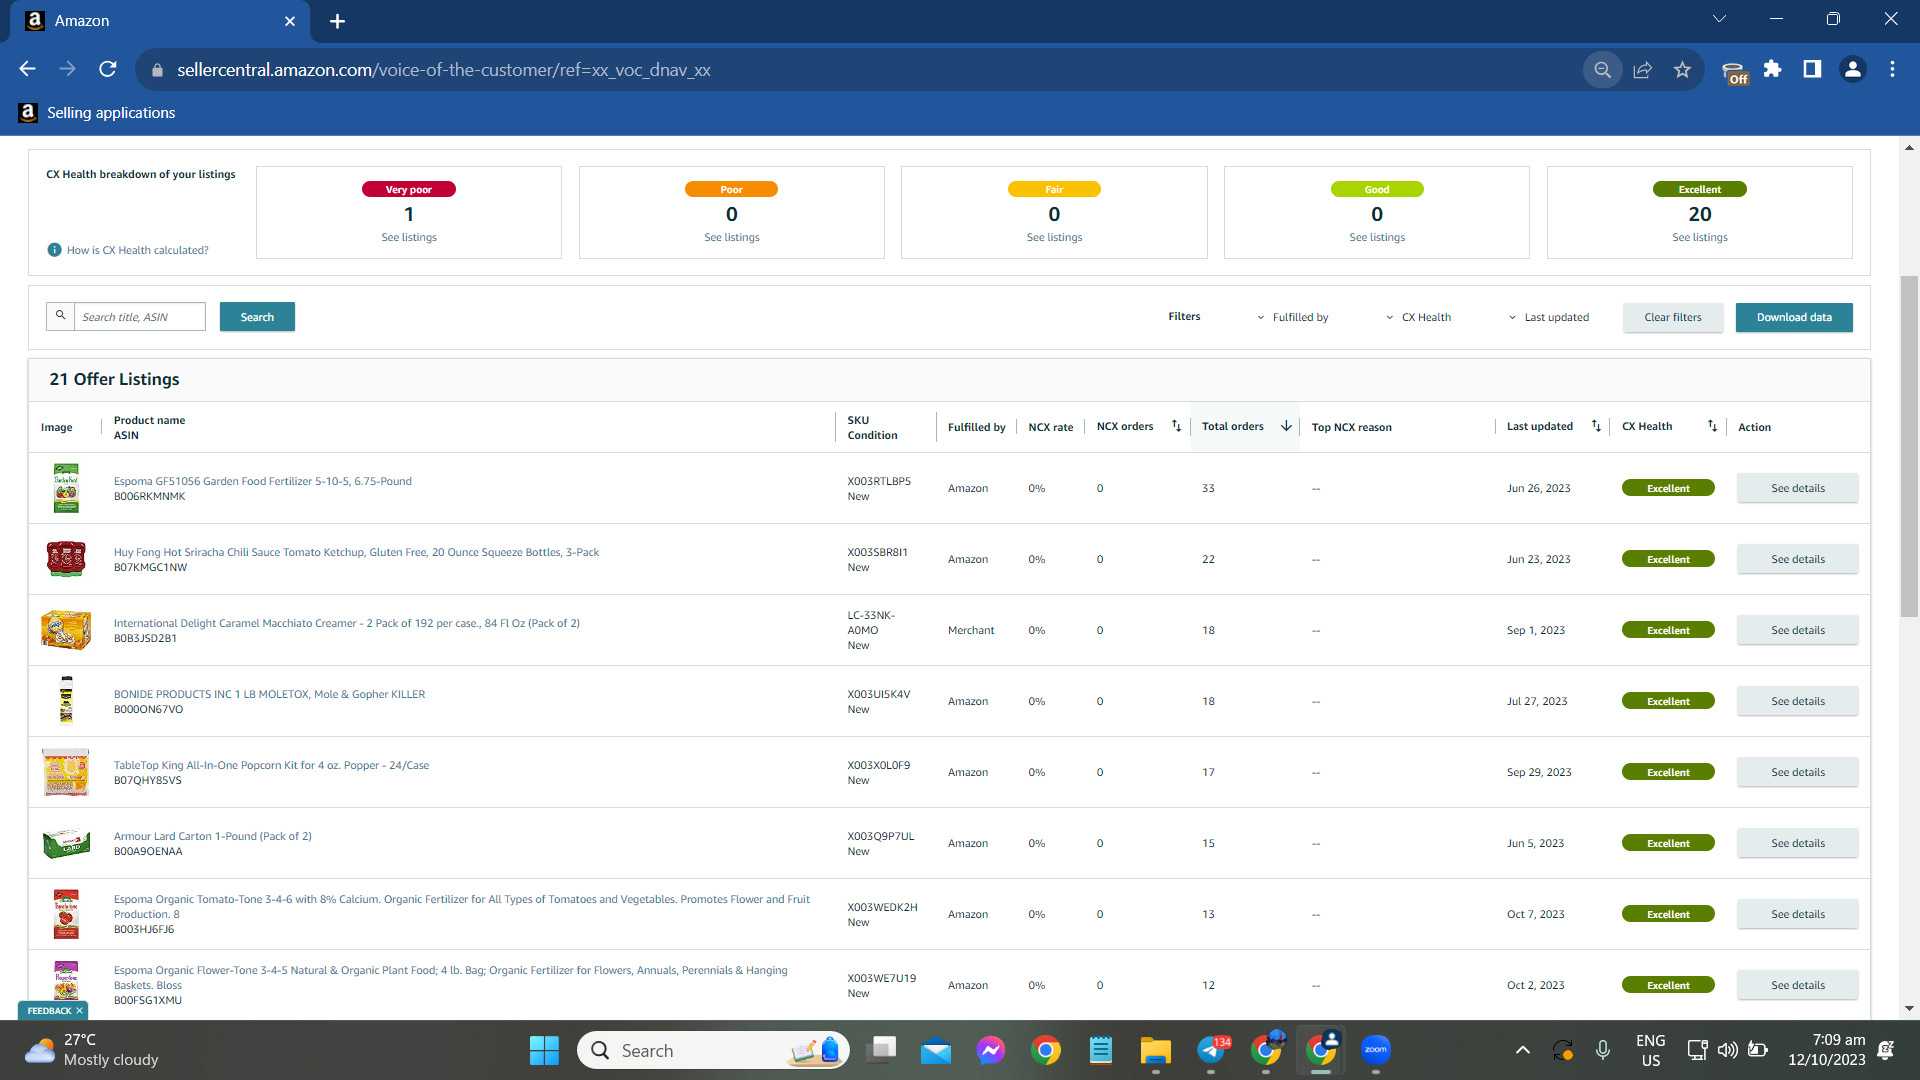Screen dimensions: 1920x1080
Task: Click the page vertical scrollbar thumb
Action: click(x=1909, y=445)
